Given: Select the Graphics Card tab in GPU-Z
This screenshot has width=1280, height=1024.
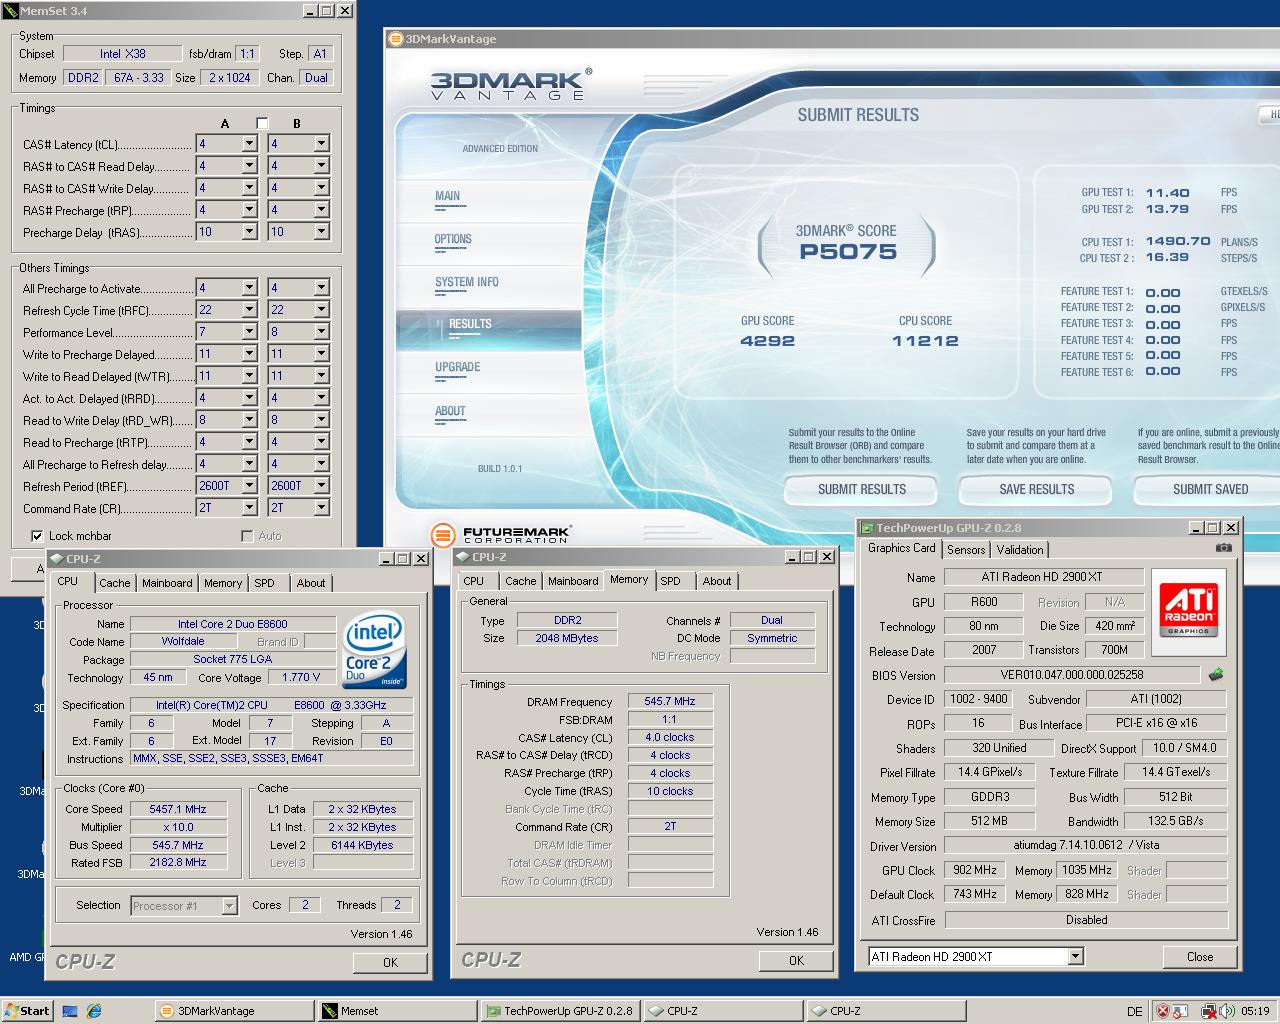Looking at the screenshot, I should tap(901, 548).
